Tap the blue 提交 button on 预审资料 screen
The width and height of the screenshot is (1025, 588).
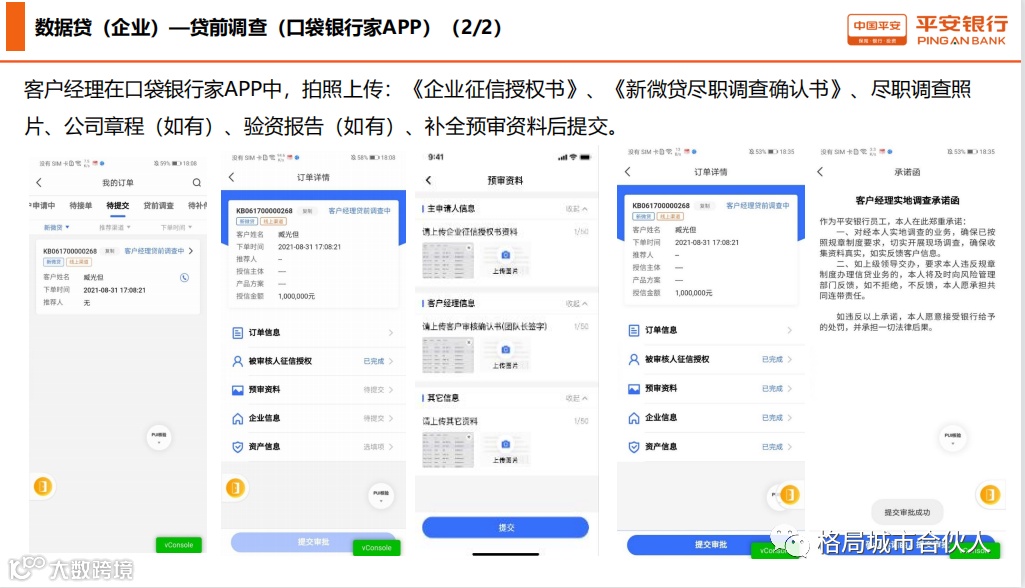[x=505, y=527]
